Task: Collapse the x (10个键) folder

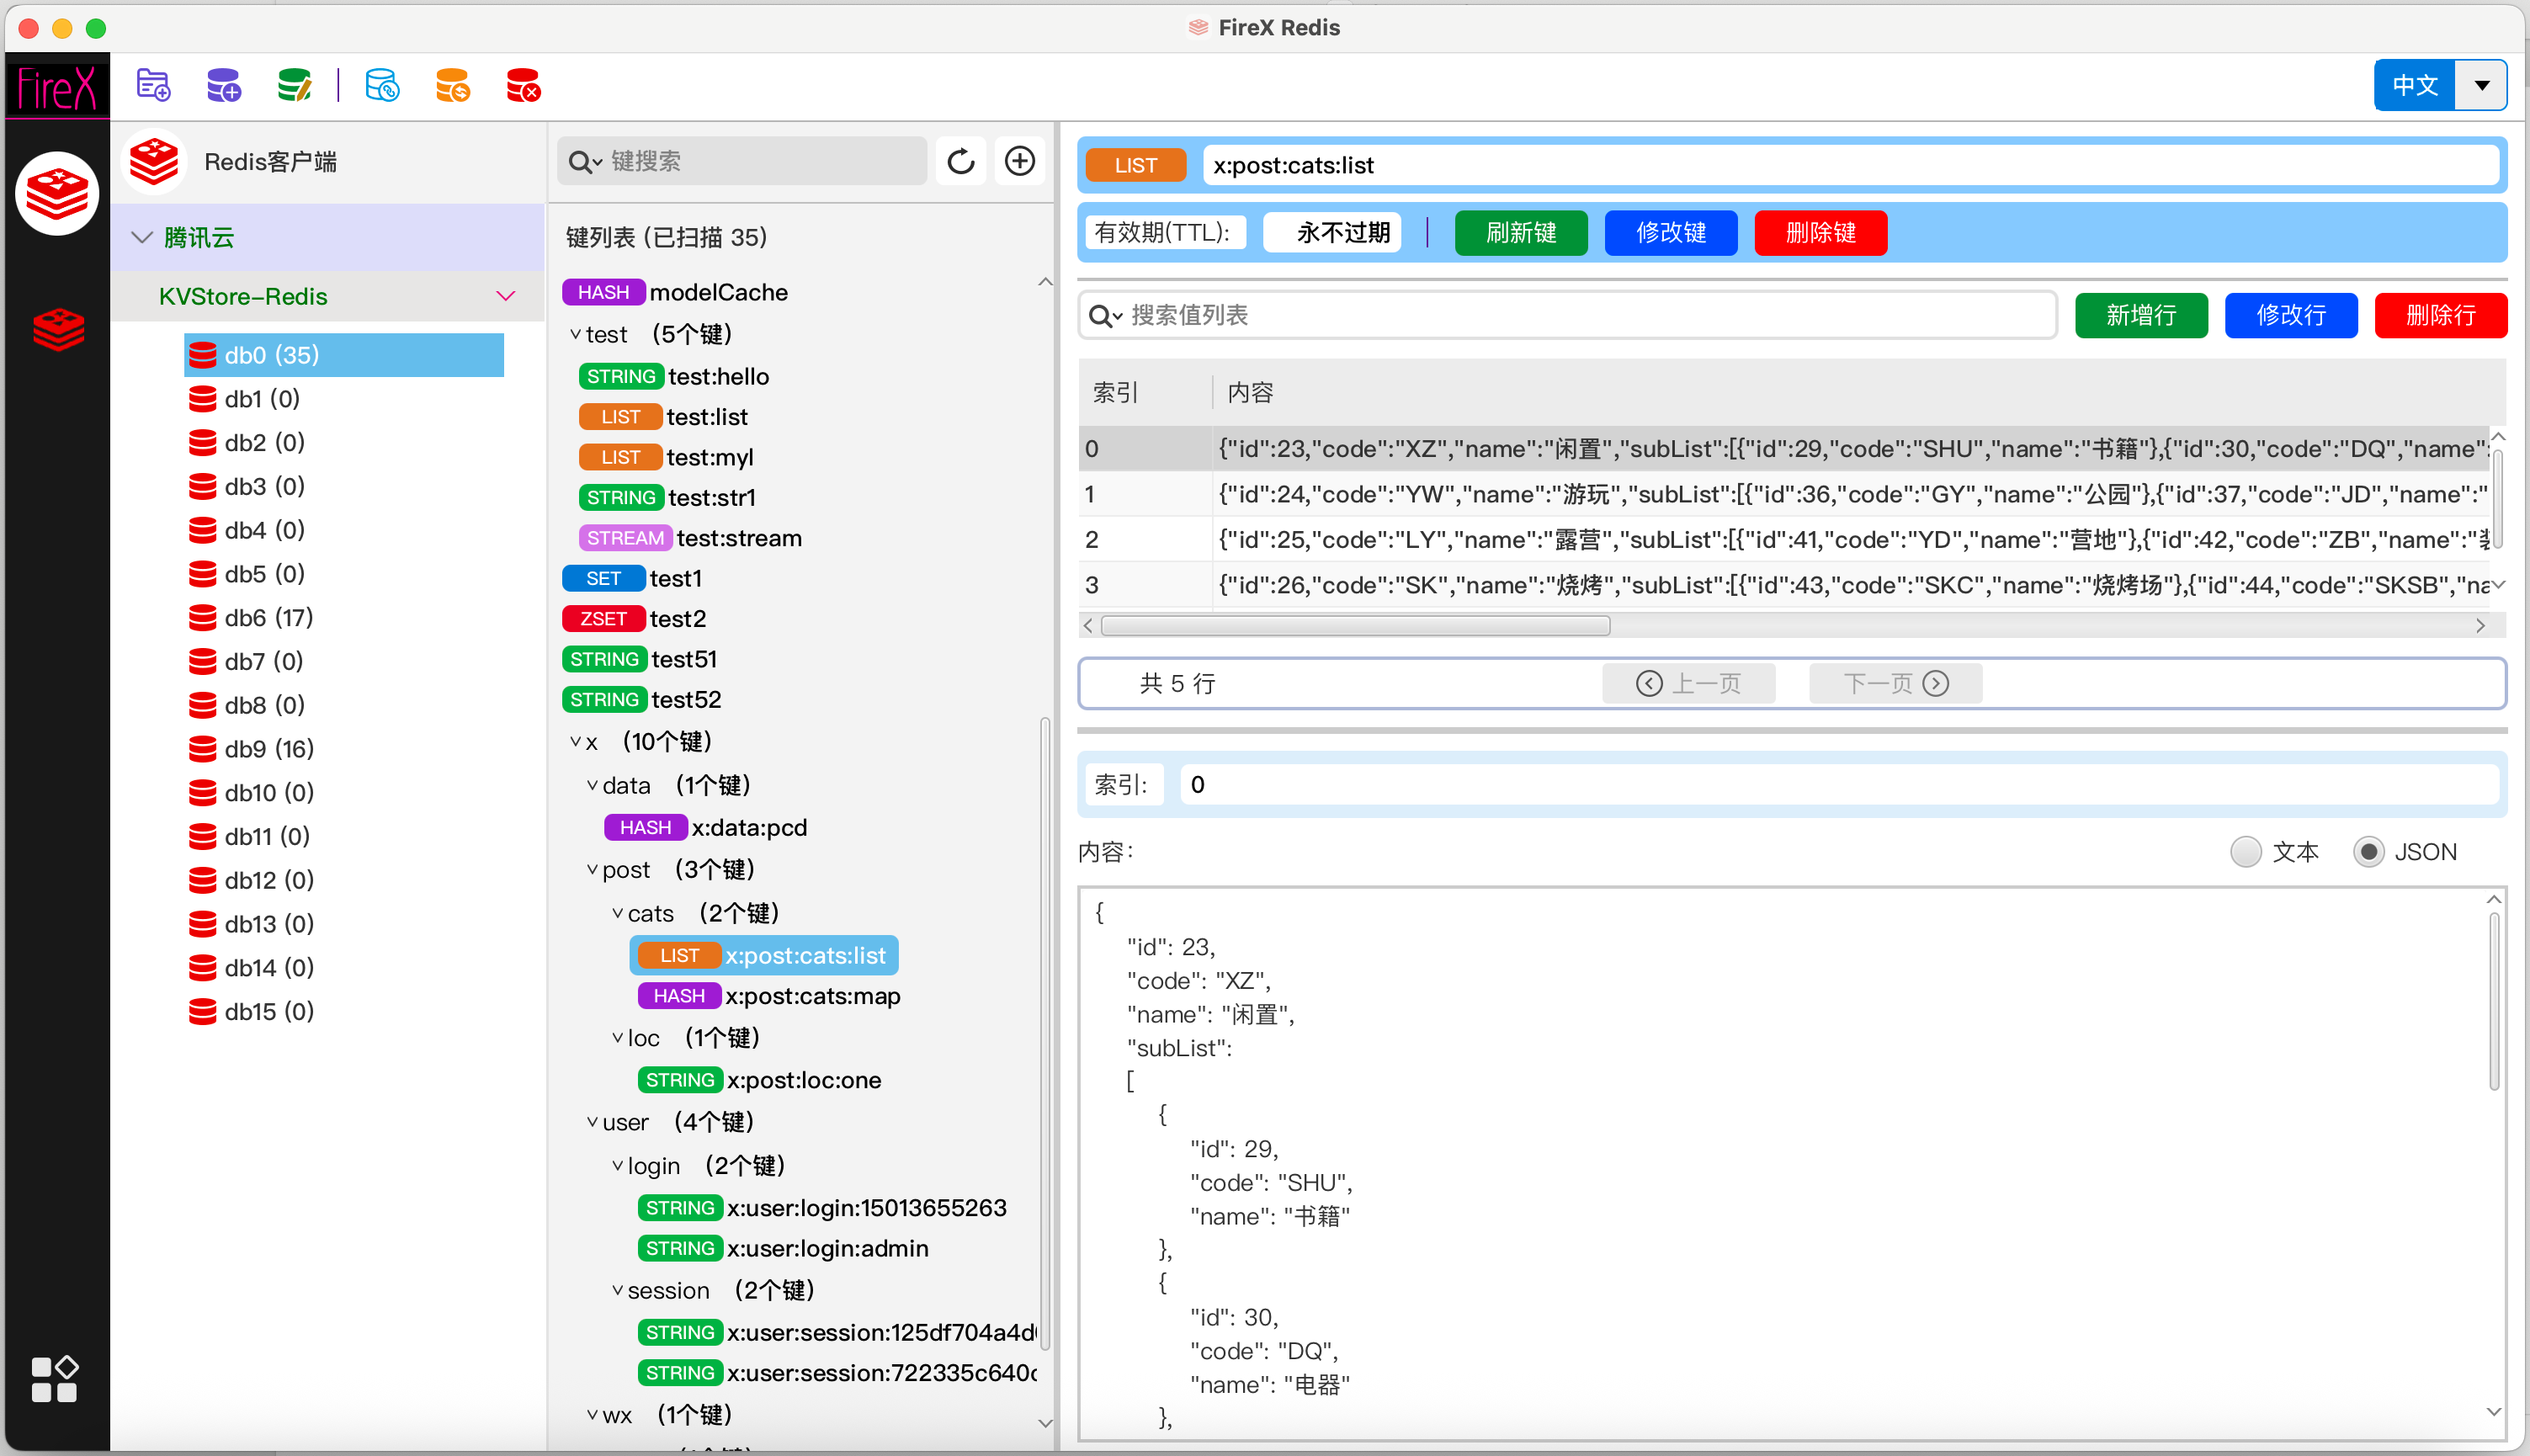Action: pyautogui.click(x=575, y=742)
